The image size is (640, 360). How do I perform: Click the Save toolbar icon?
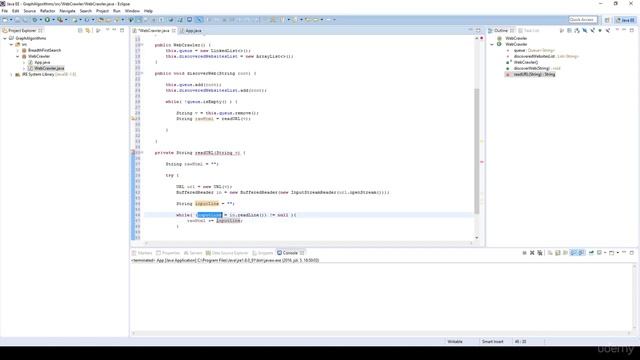18,20
